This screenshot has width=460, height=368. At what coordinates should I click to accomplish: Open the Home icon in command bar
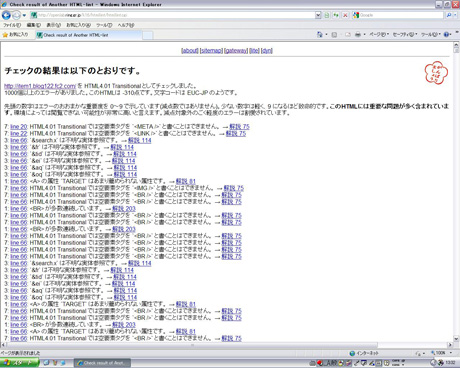point(320,34)
